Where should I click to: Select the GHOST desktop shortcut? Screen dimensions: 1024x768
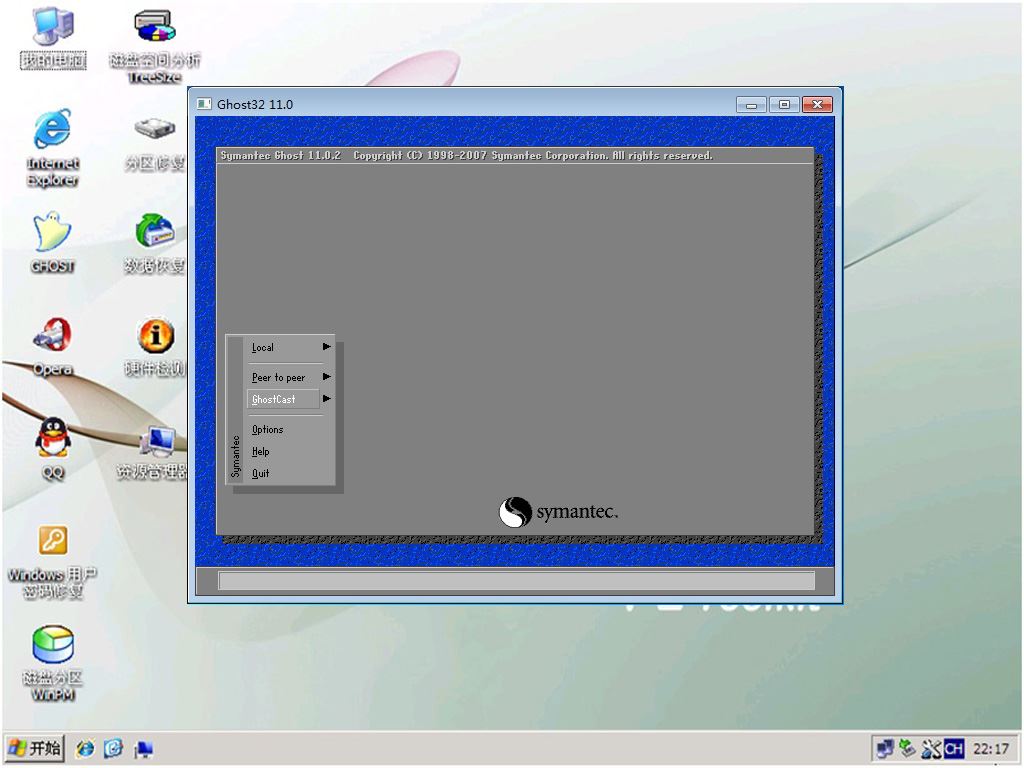[x=52, y=242]
